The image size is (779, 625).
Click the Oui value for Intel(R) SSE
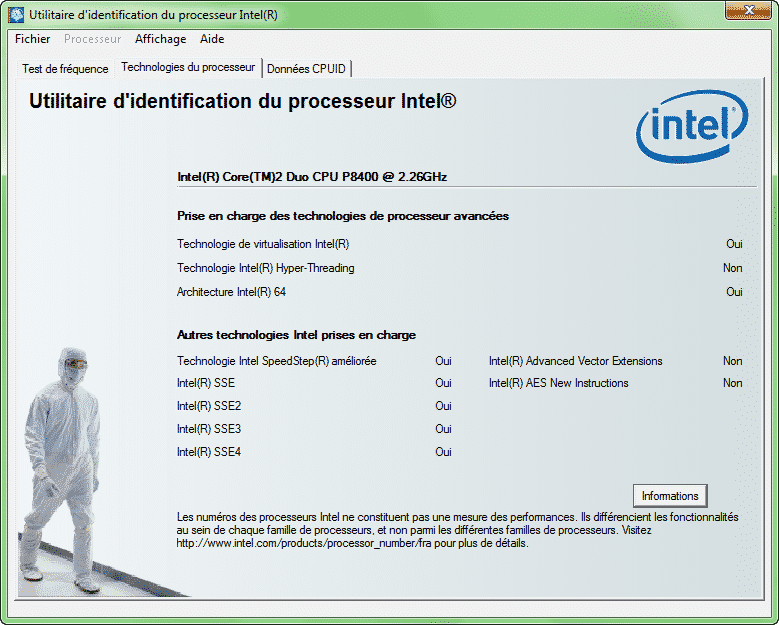coord(443,383)
